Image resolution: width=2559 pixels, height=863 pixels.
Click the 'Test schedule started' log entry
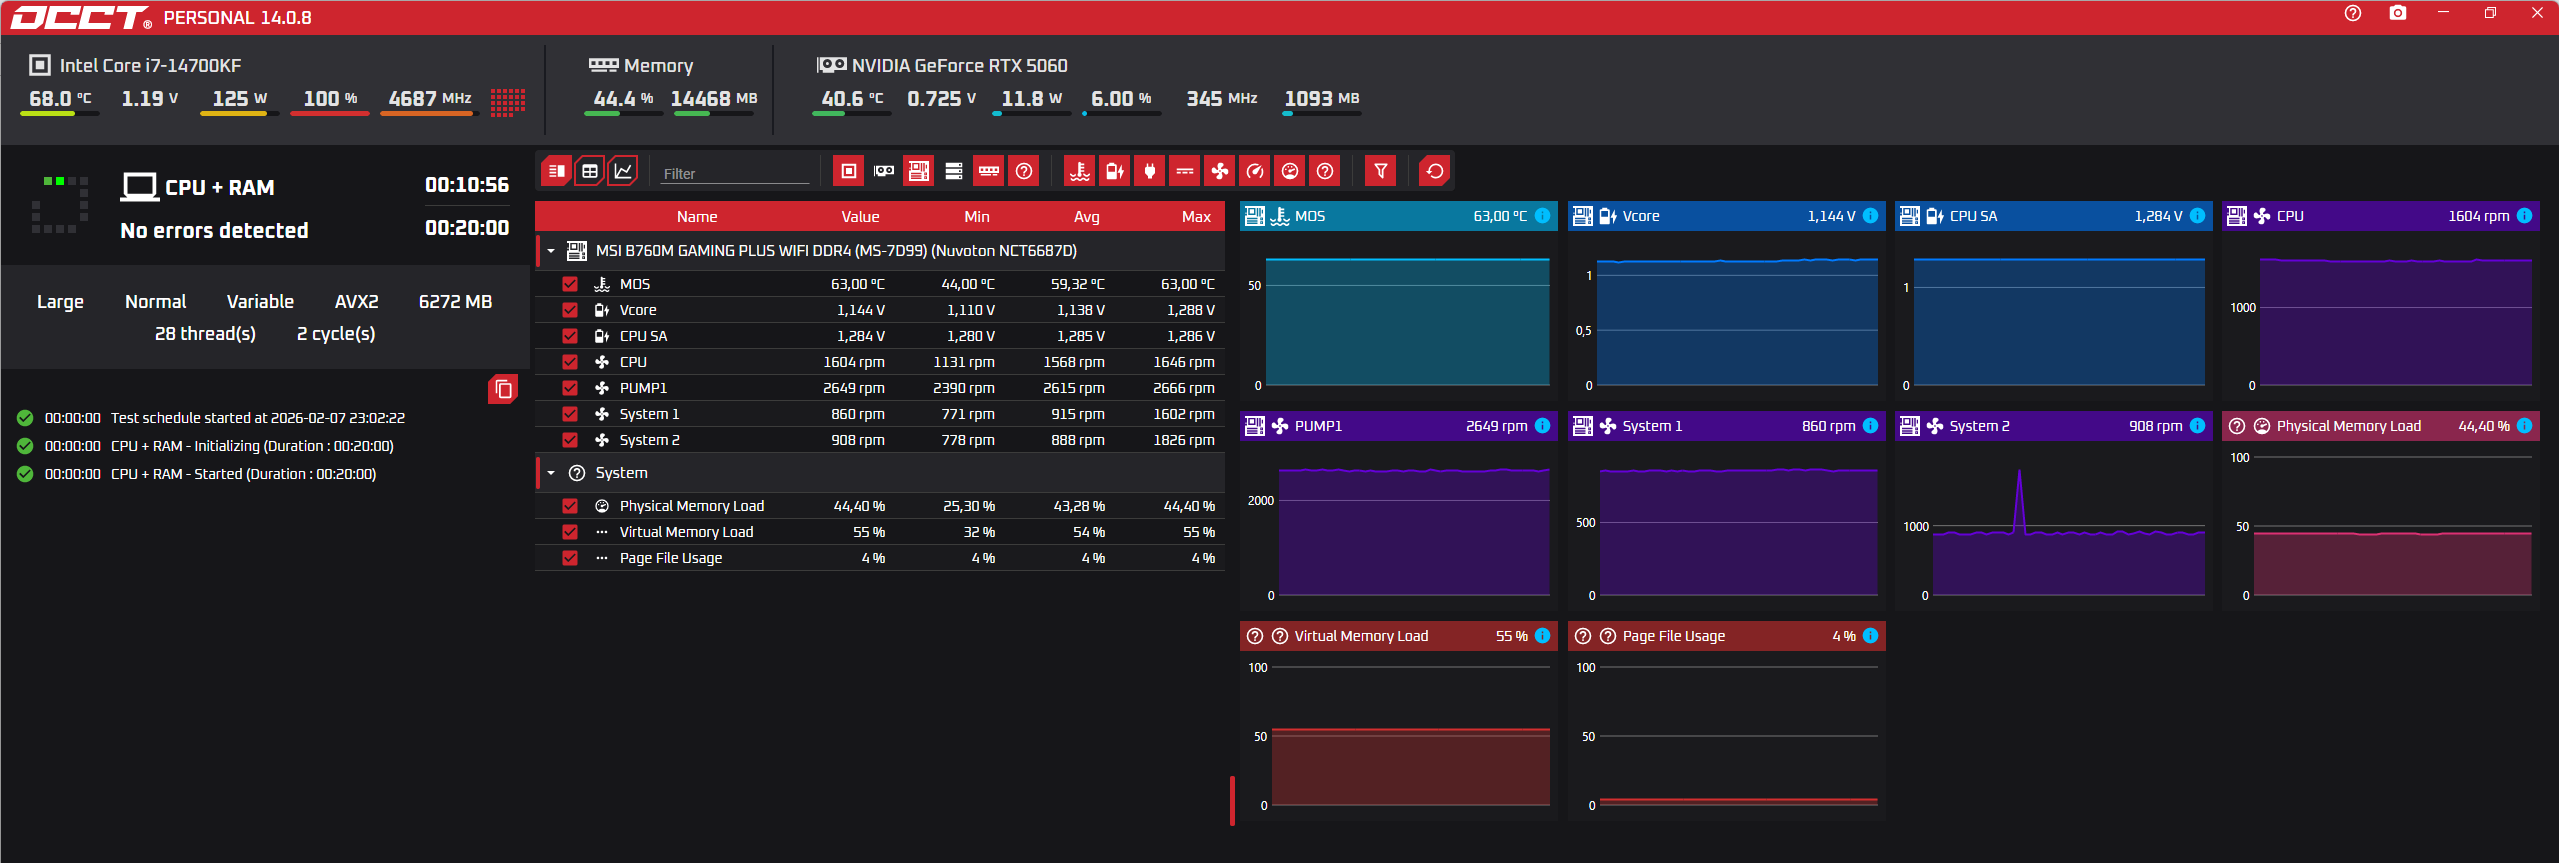click(x=258, y=418)
